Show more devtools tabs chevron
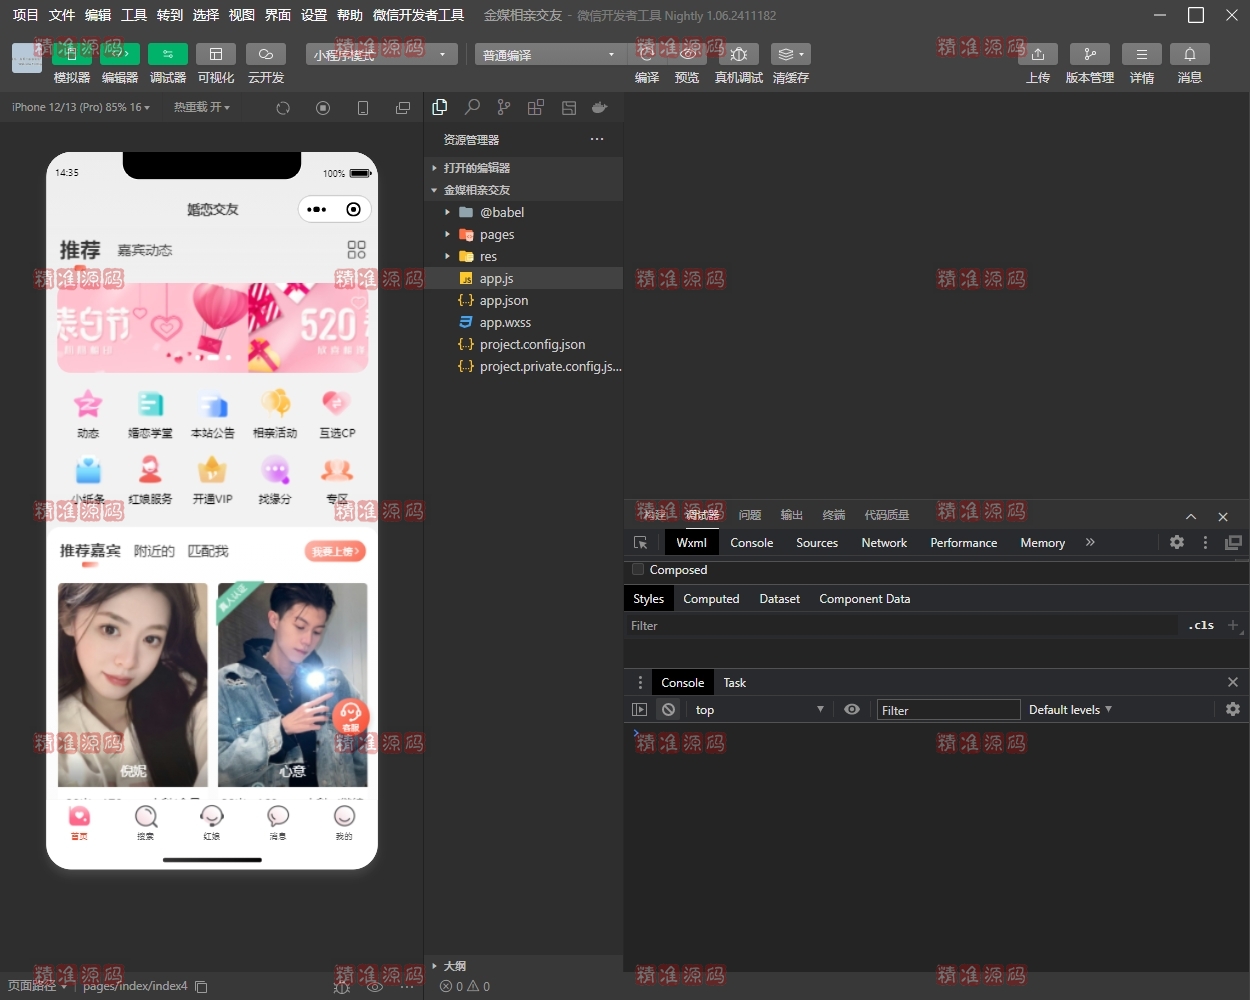Viewport: 1250px width, 1000px height. [x=1090, y=542]
